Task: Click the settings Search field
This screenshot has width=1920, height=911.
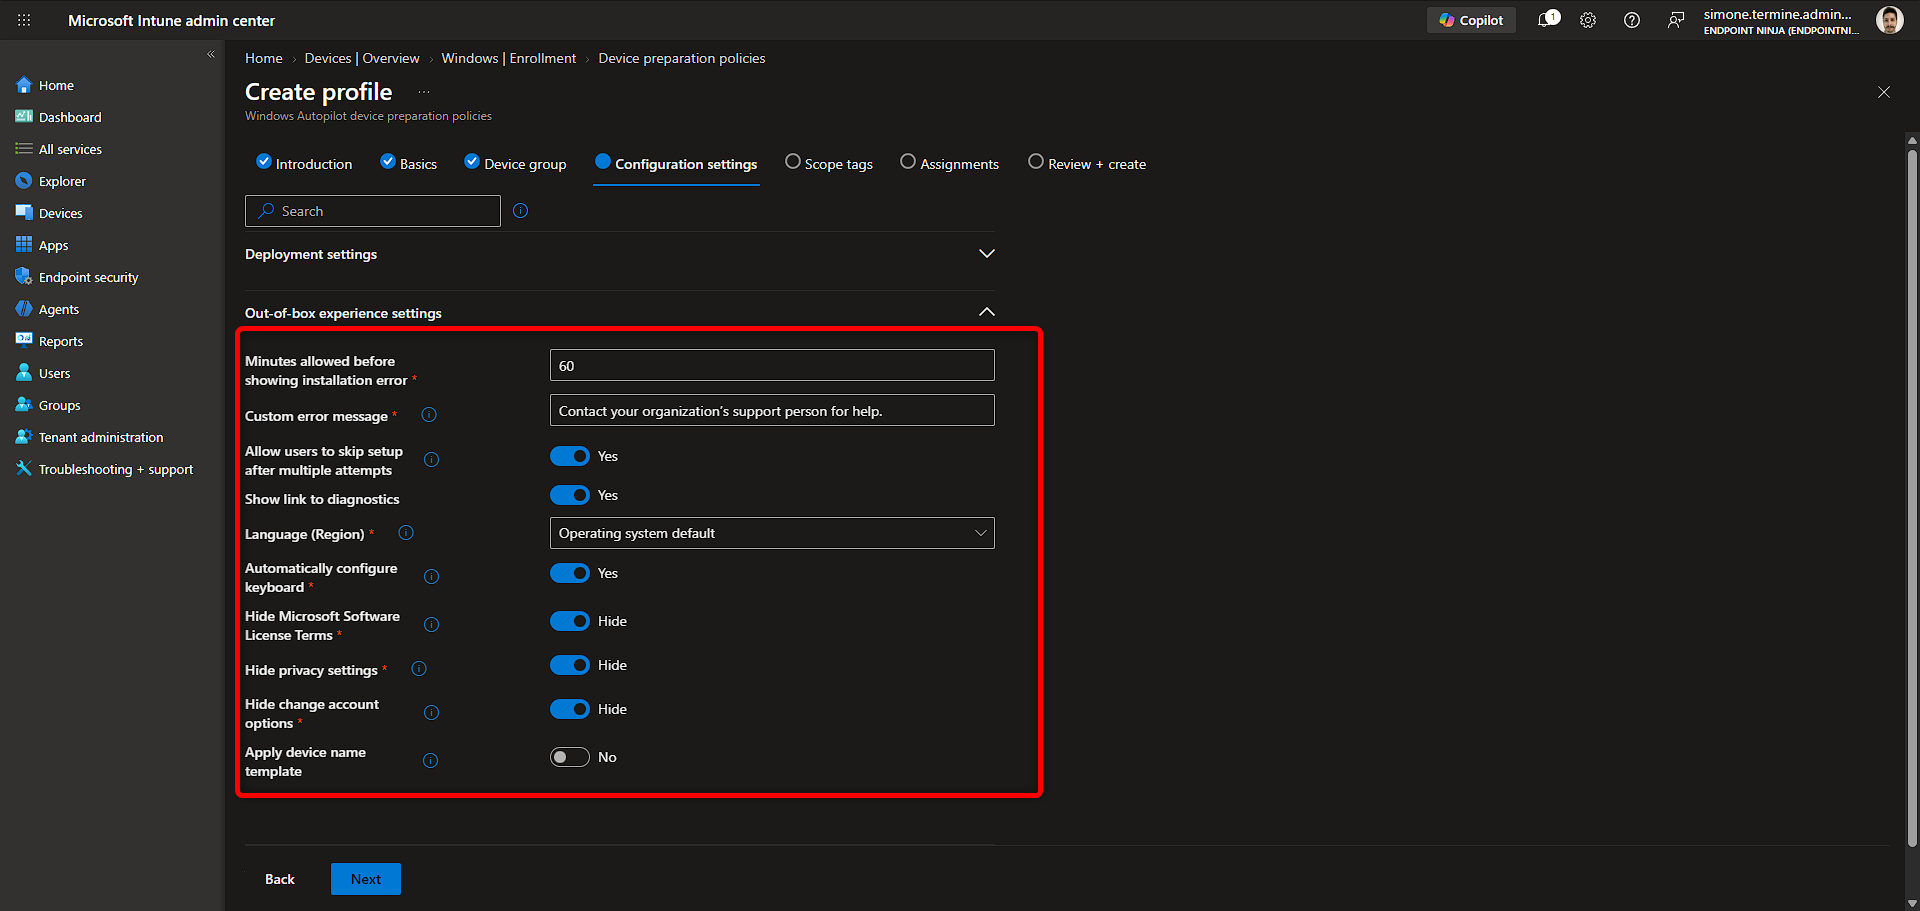Action: [373, 211]
